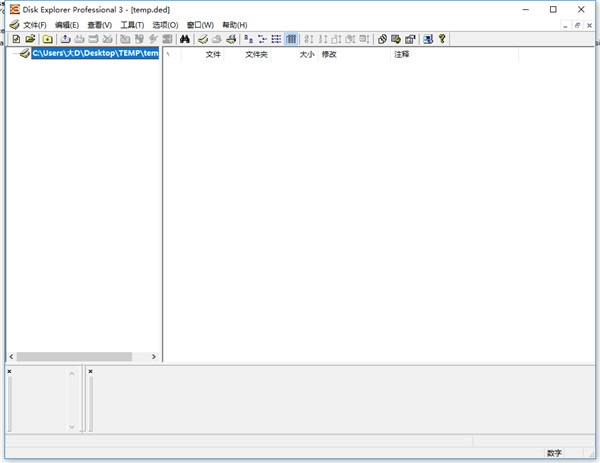The image size is (600, 463).
Task: Click the add disk upload icon
Action: coord(66,39)
